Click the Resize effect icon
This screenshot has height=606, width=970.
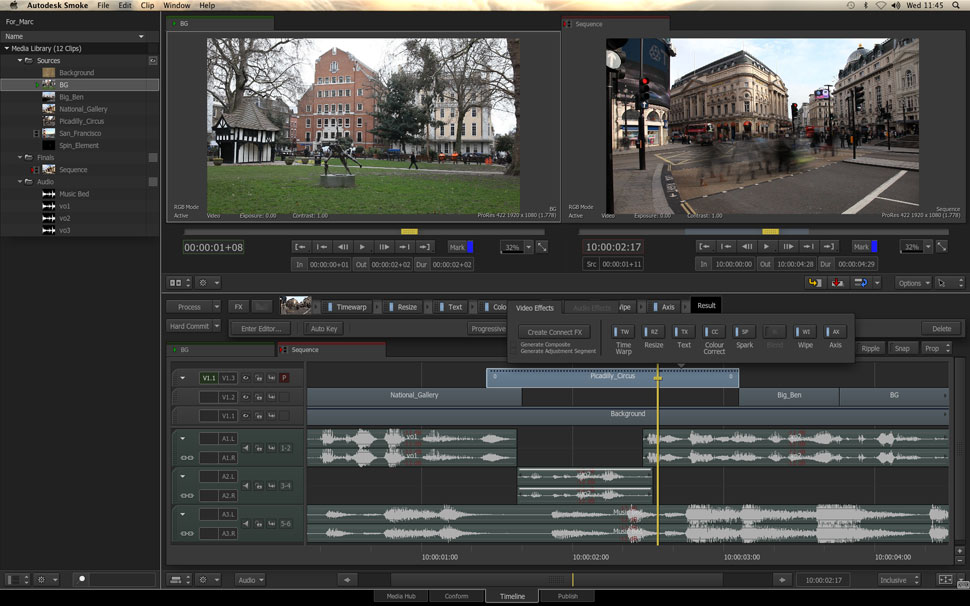click(654, 331)
